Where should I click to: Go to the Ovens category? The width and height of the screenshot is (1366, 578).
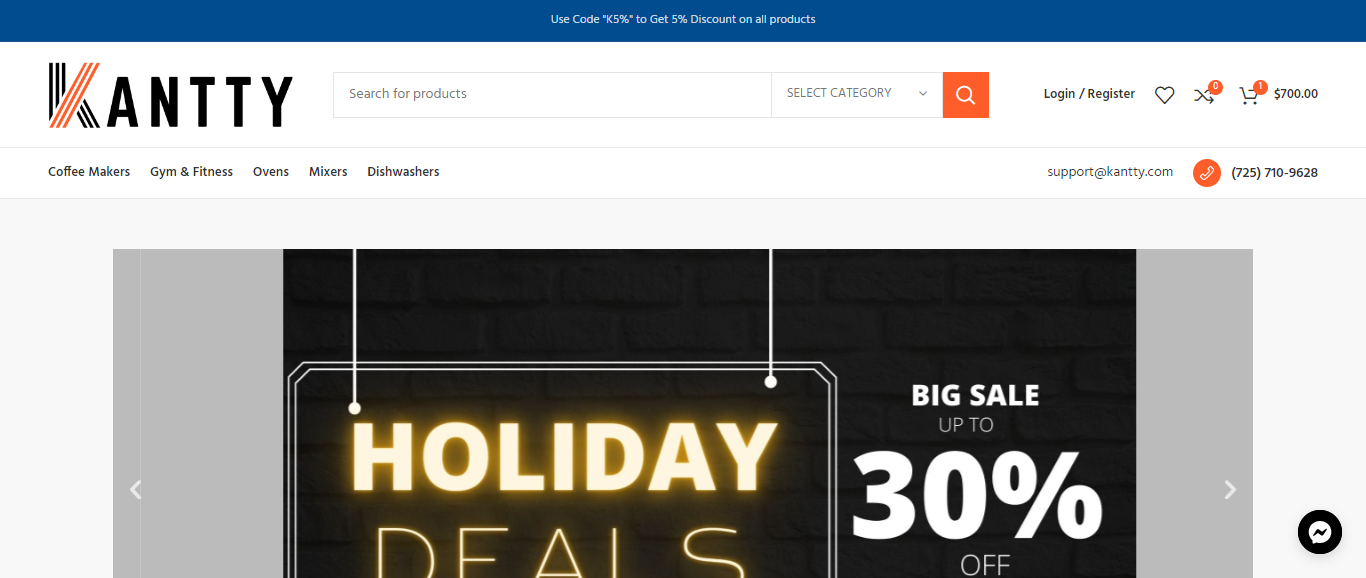pos(270,172)
